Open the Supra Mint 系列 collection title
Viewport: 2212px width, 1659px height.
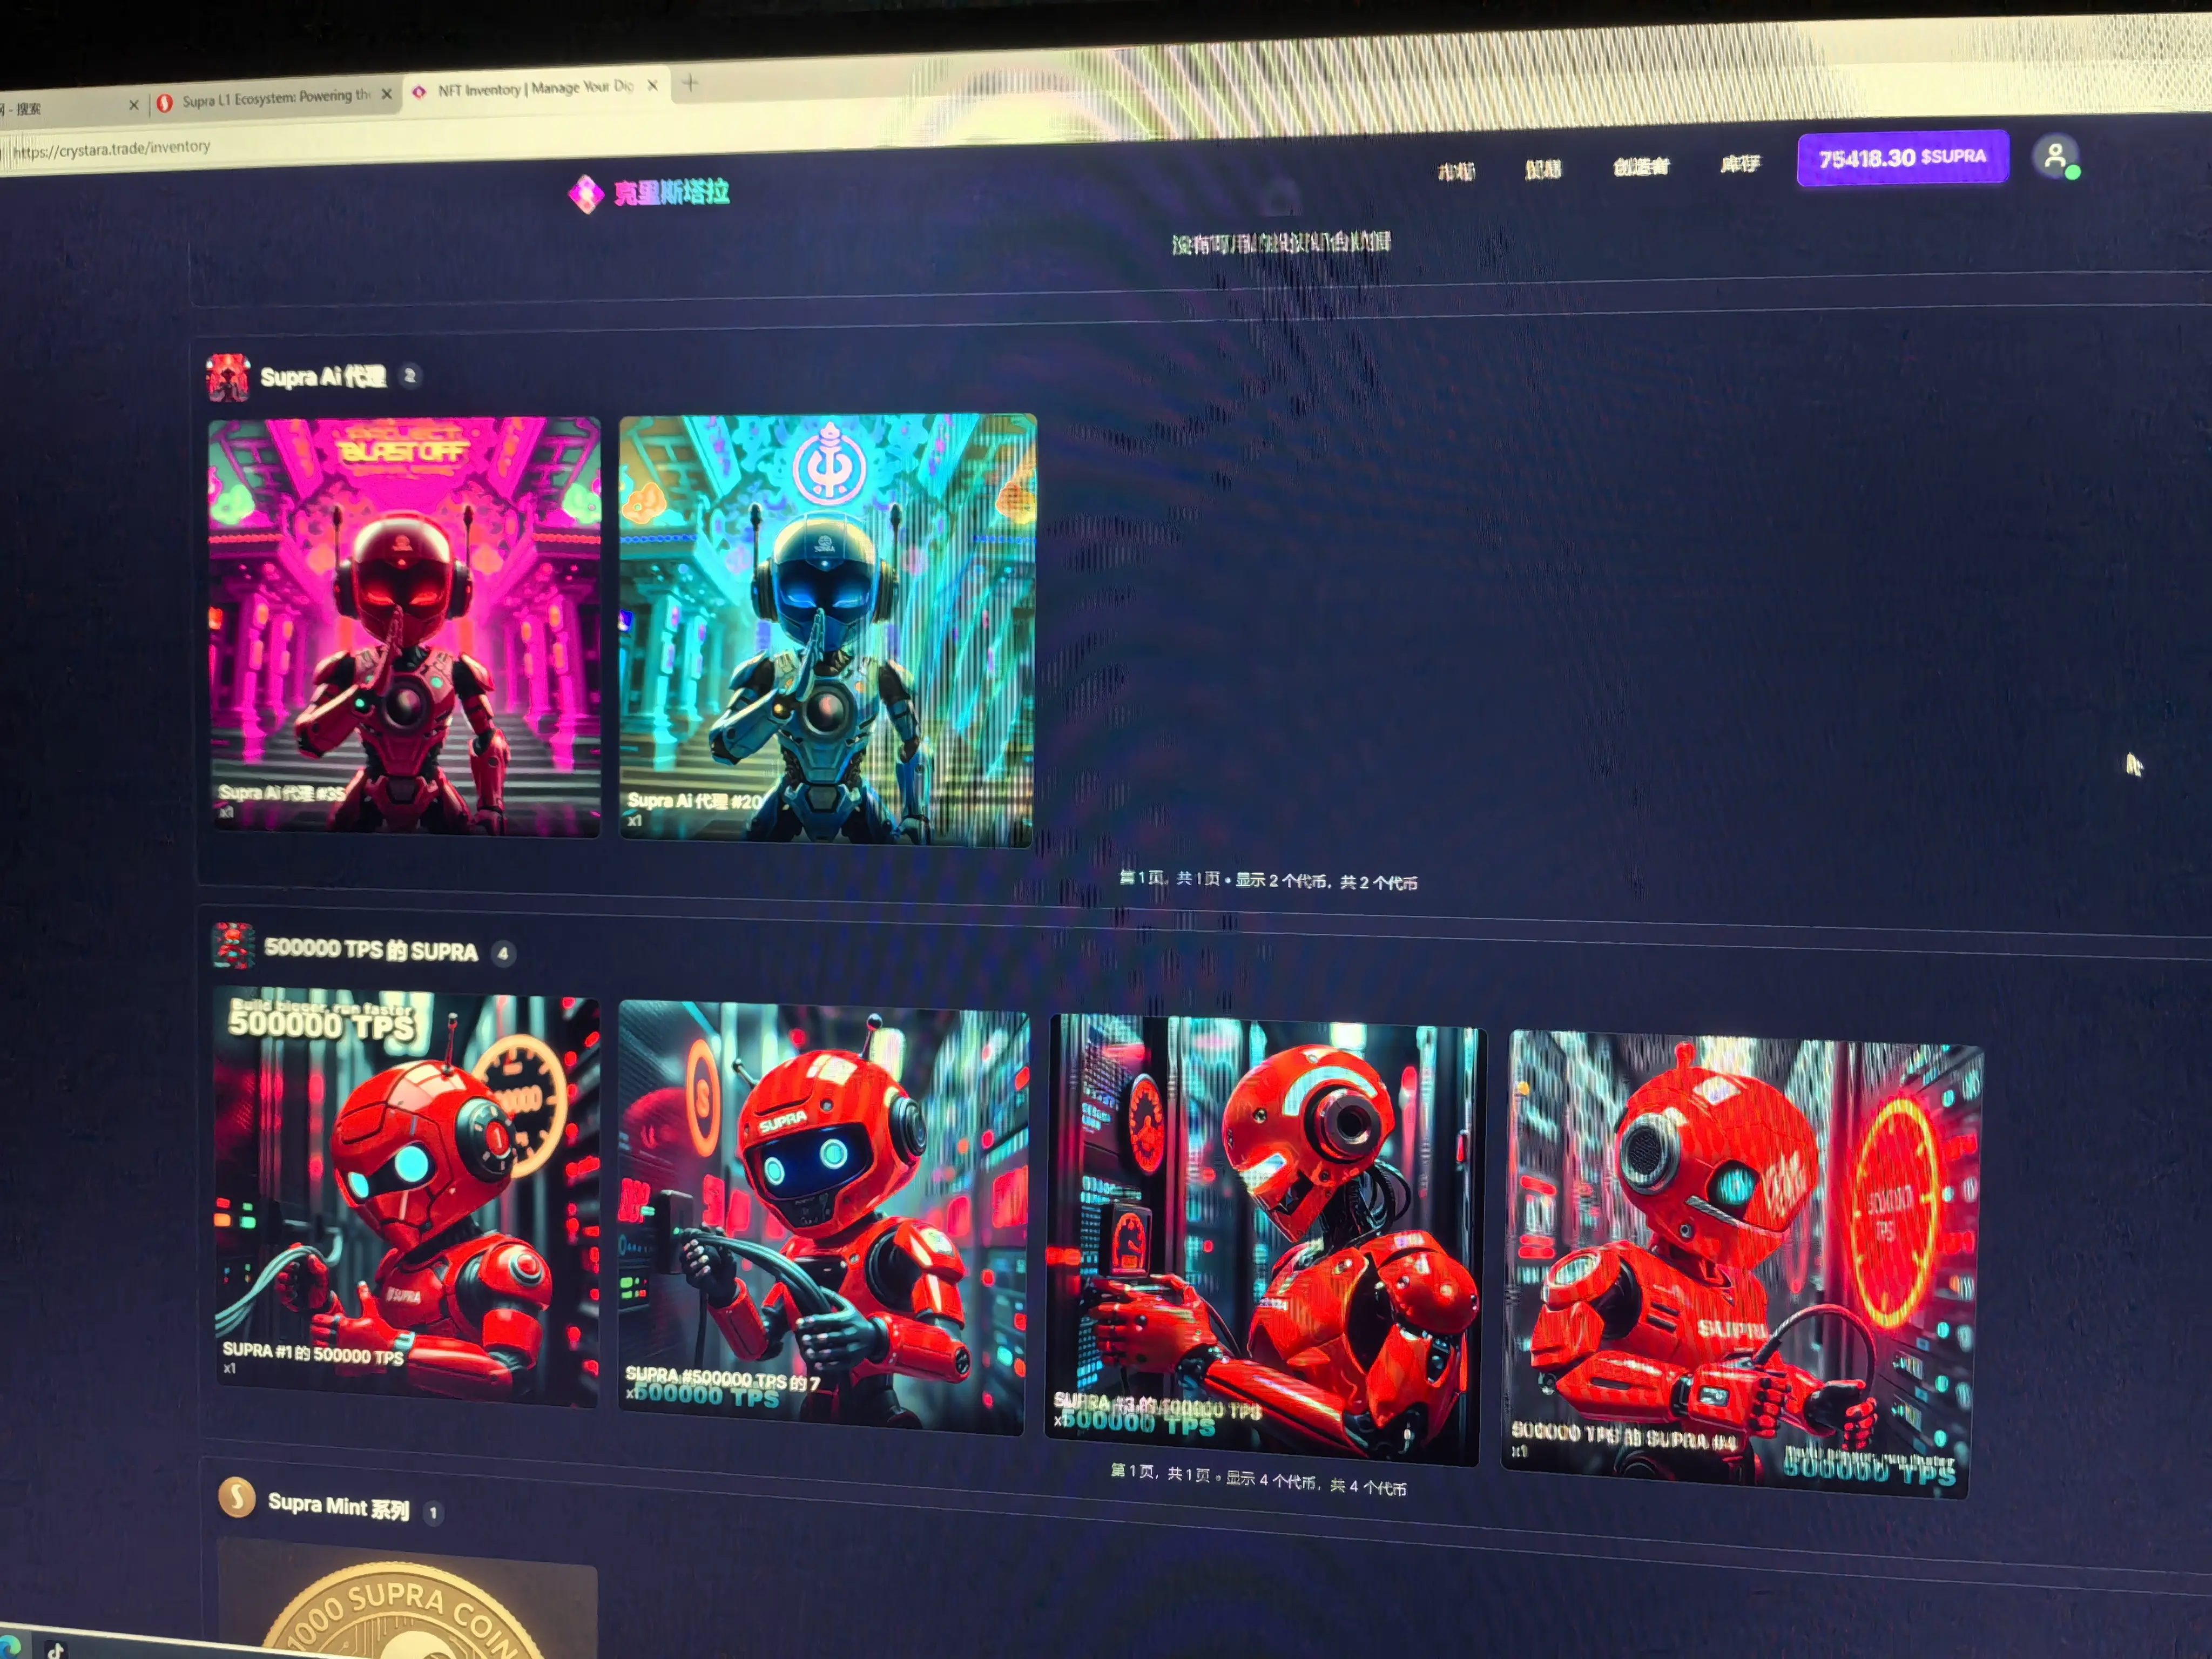[339, 1506]
